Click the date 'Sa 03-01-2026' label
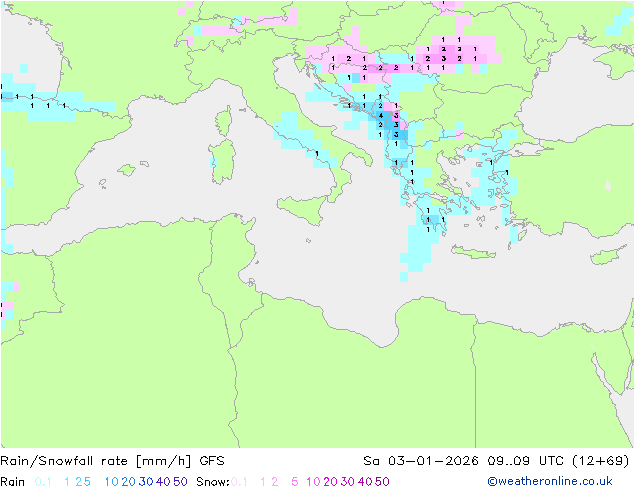The image size is (634, 490). tap(421, 461)
